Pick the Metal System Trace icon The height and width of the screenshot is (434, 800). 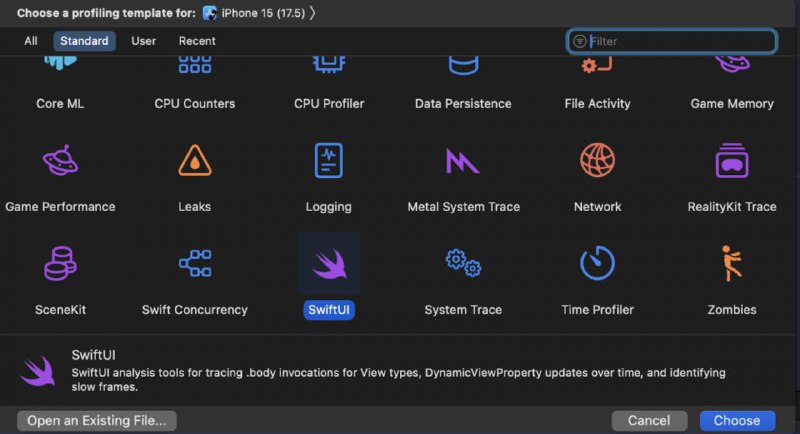click(x=463, y=161)
